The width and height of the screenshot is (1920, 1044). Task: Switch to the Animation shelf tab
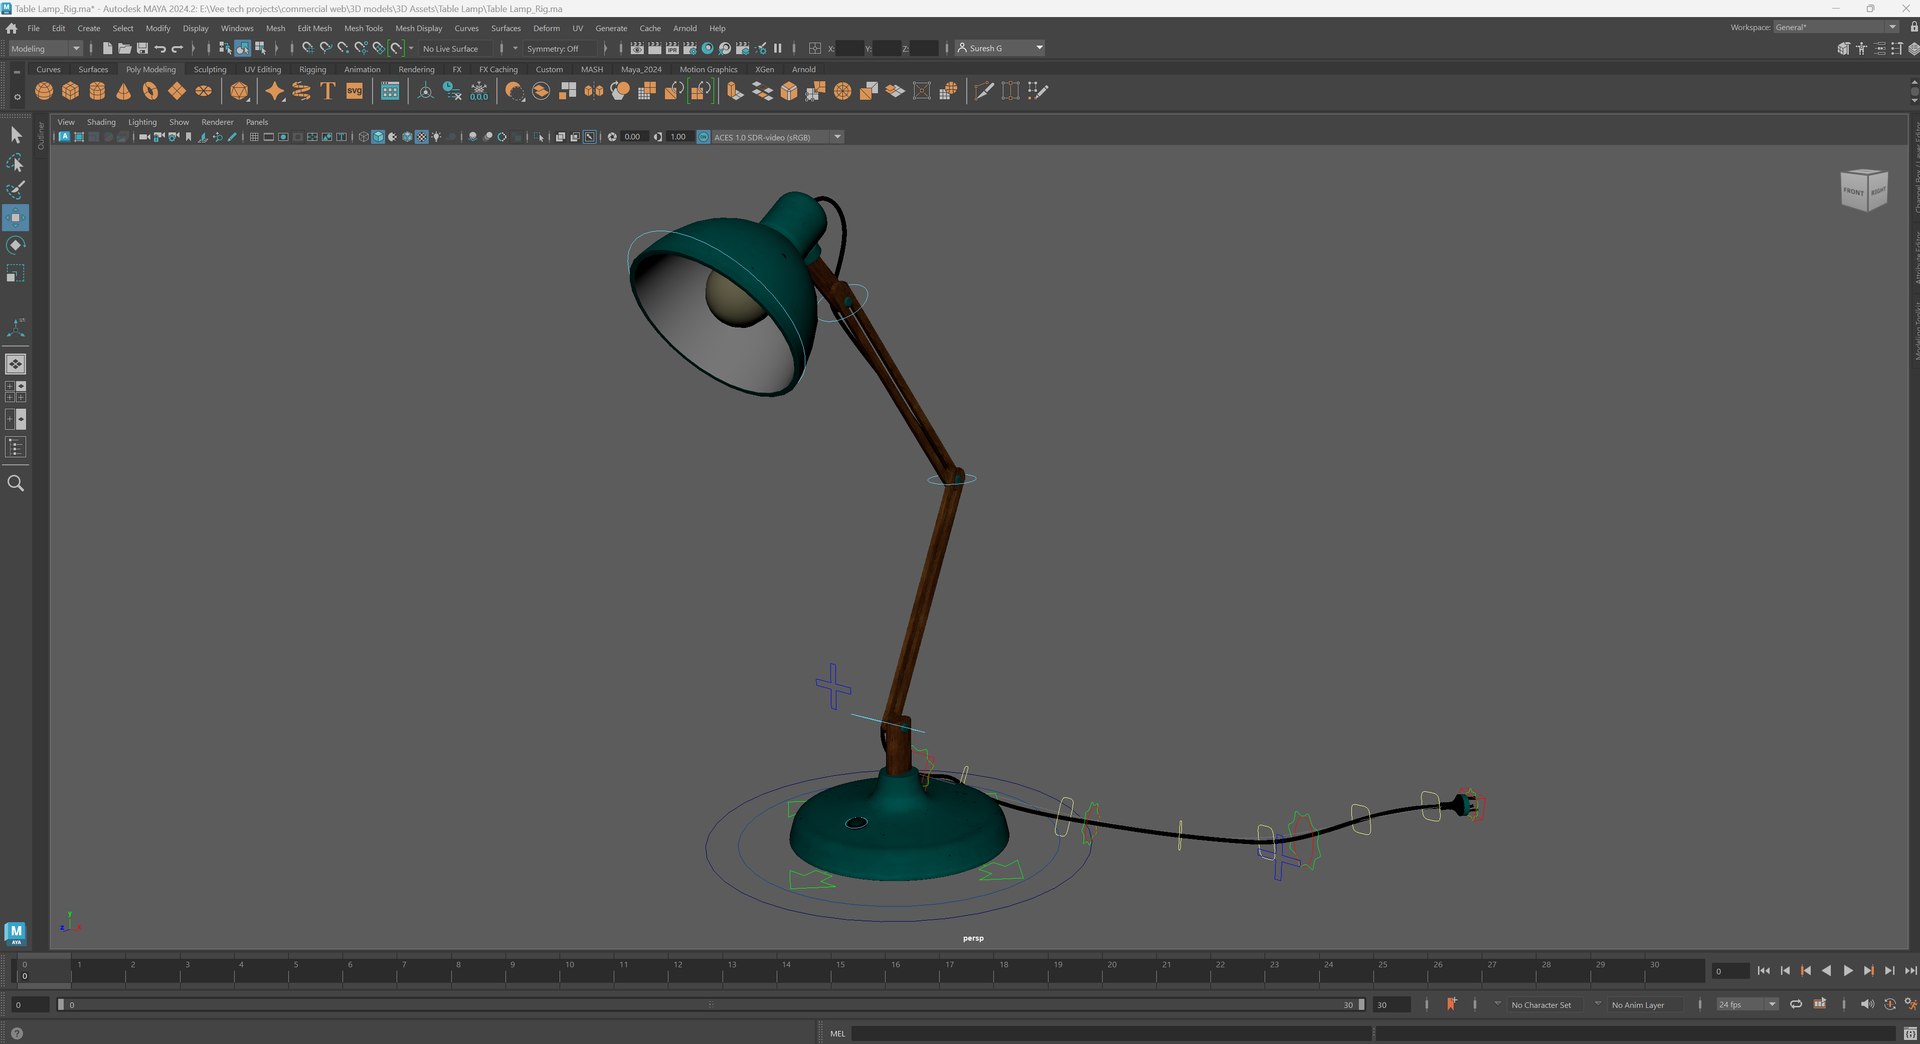tap(362, 69)
